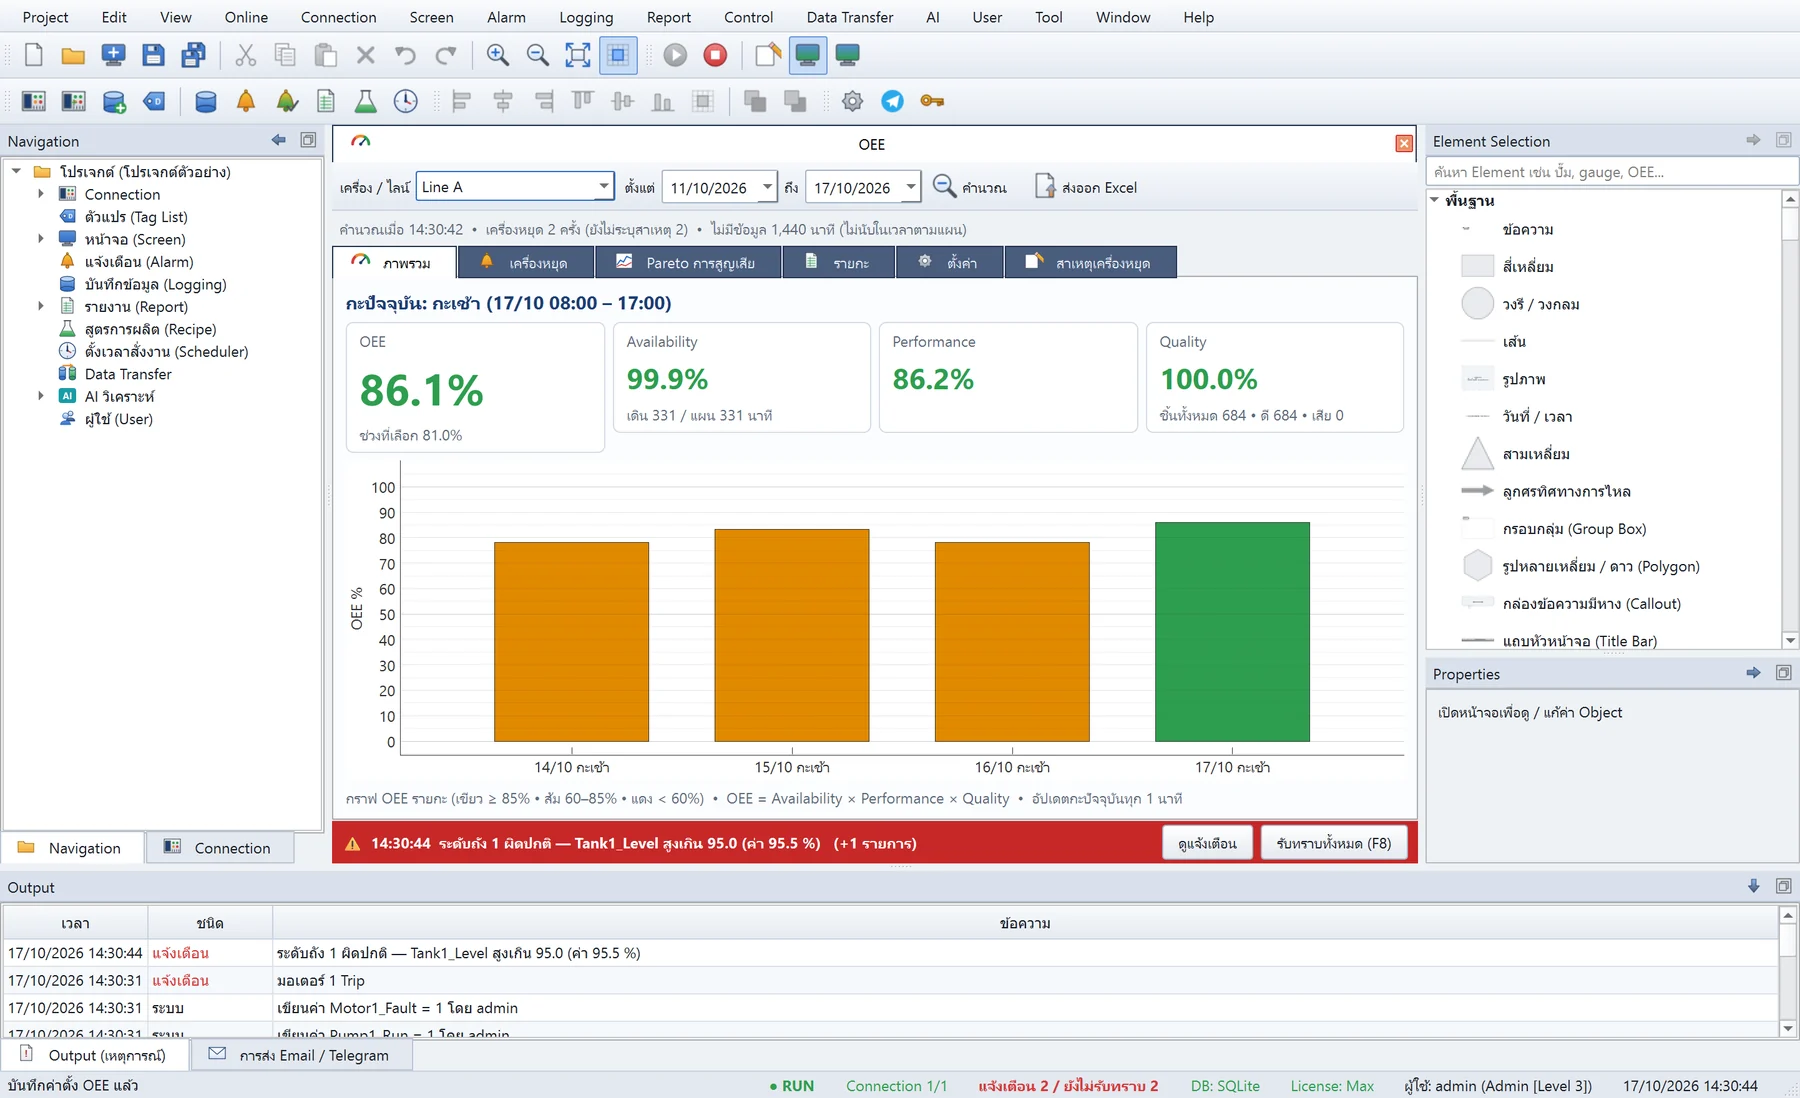Viewport: 1800px width, 1098px height.
Task: Click the license key toolbar icon
Action: coord(932,101)
